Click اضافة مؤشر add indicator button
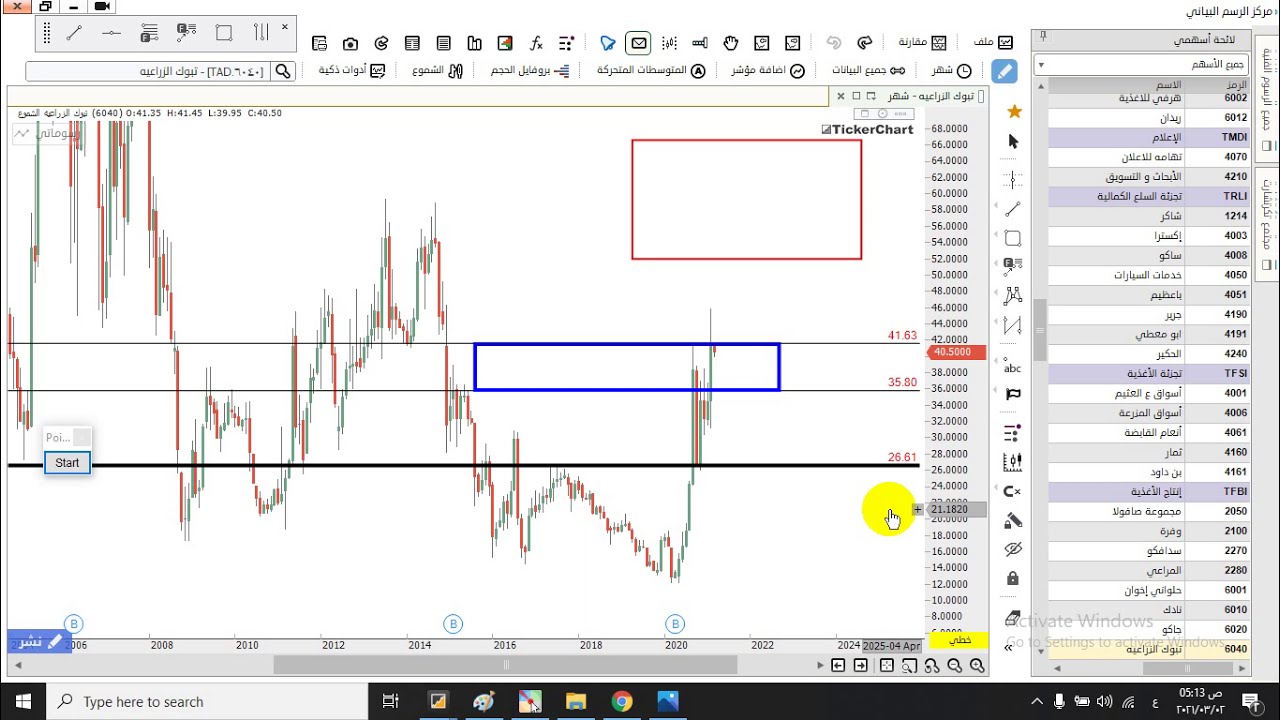This screenshot has width=1280, height=720. click(768, 71)
